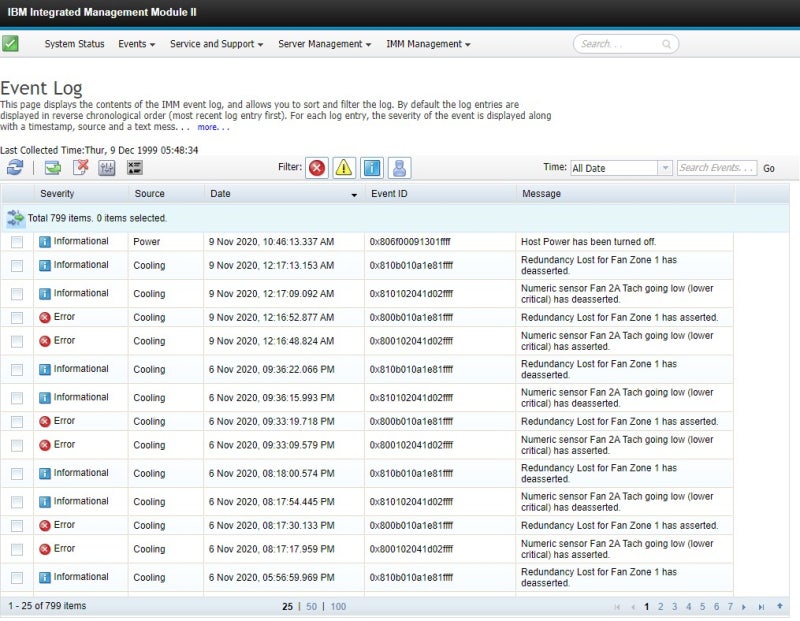Click the clear event log icon
Viewport: 800px width, 621px height.
pyautogui.click(x=81, y=168)
